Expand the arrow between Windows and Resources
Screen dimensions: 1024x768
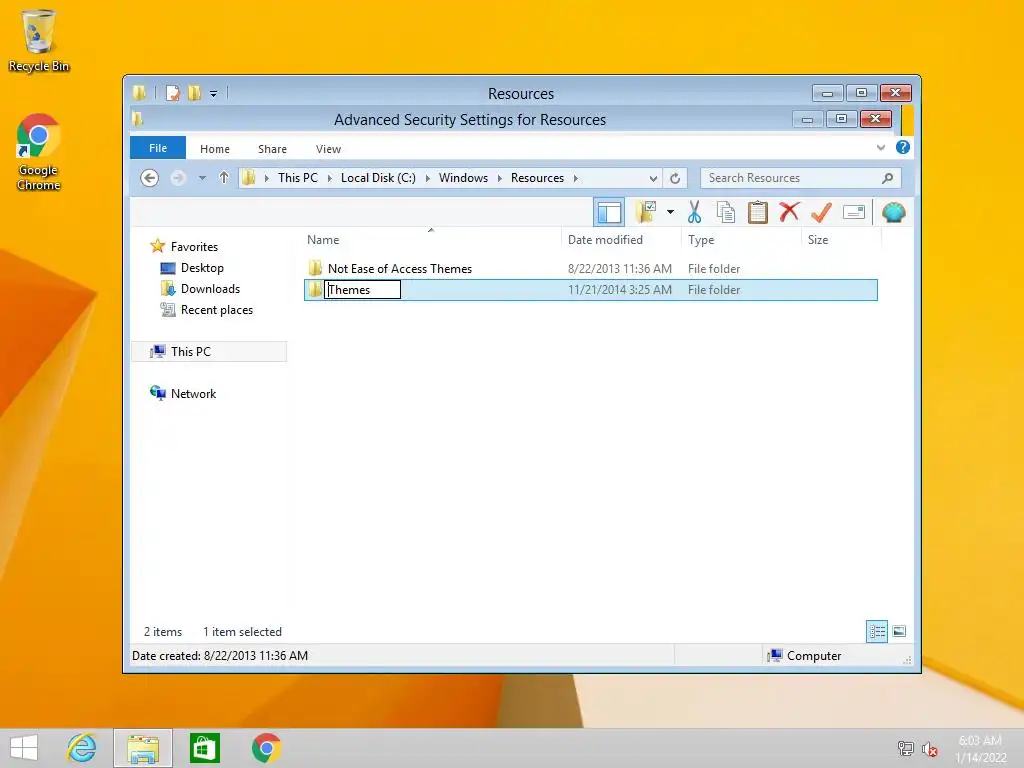(x=500, y=178)
